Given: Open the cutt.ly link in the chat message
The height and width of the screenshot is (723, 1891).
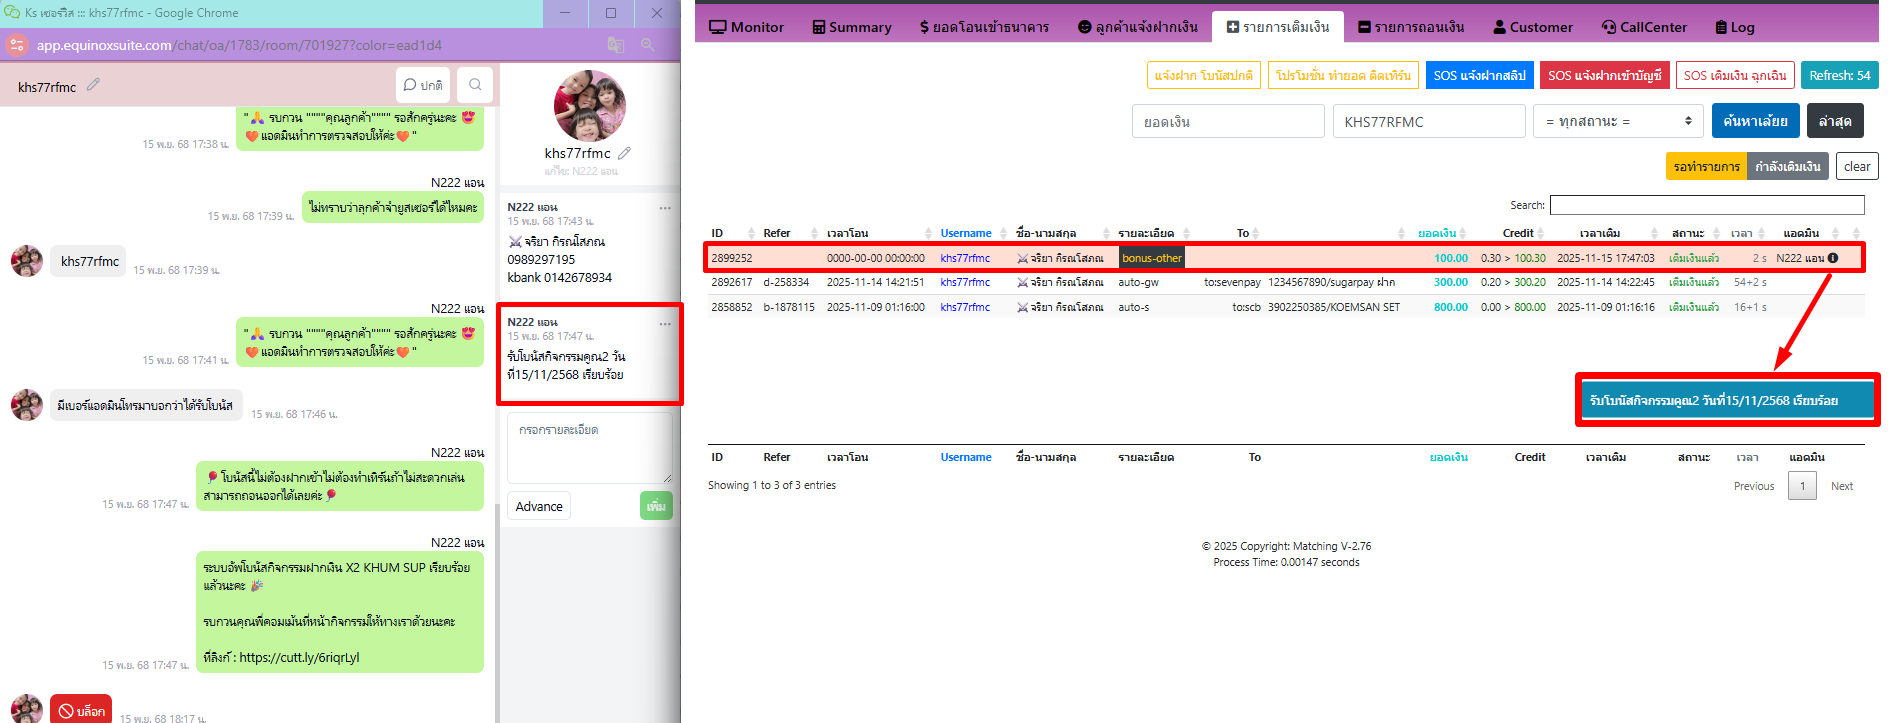Looking at the screenshot, I should pos(299,658).
